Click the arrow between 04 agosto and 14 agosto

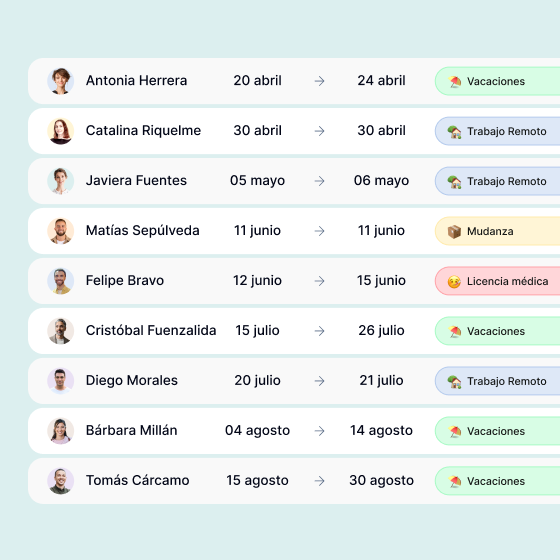pyautogui.click(x=319, y=431)
